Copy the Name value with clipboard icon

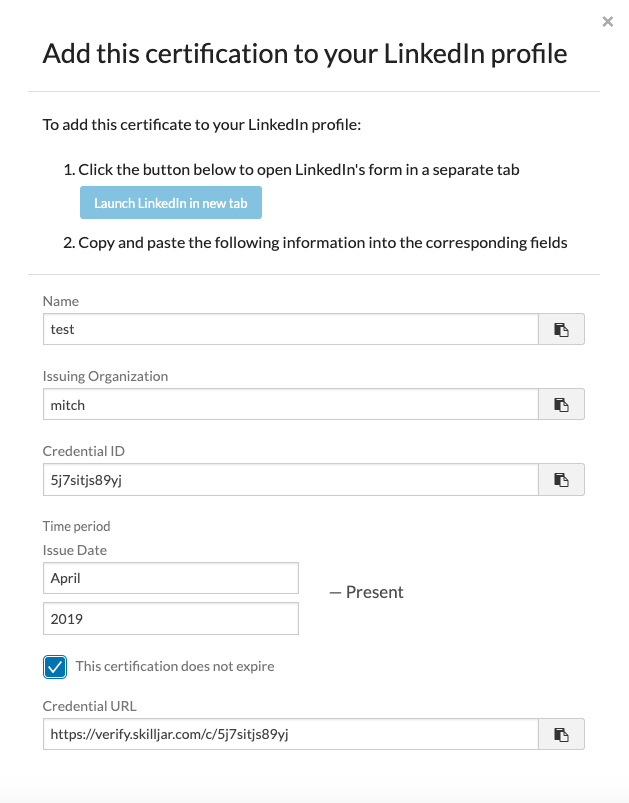click(x=561, y=329)
